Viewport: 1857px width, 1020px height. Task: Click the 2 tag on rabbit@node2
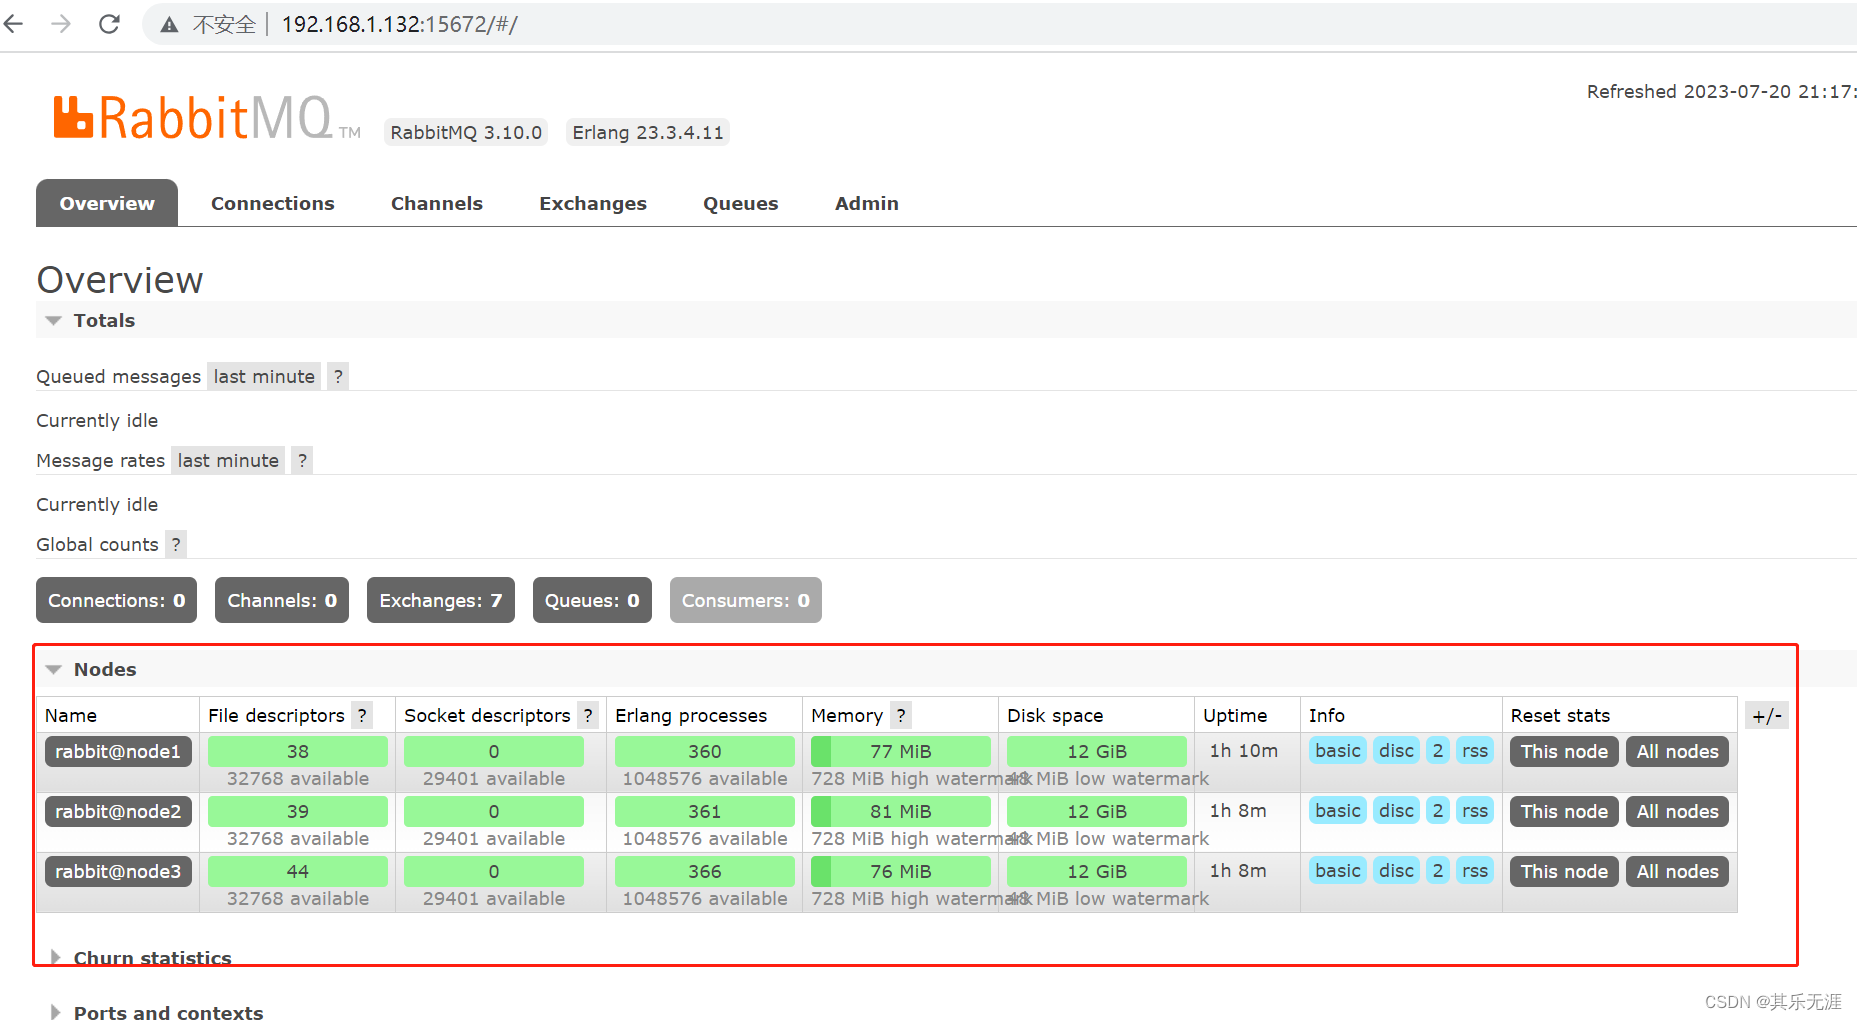(x=1438, y=810)
